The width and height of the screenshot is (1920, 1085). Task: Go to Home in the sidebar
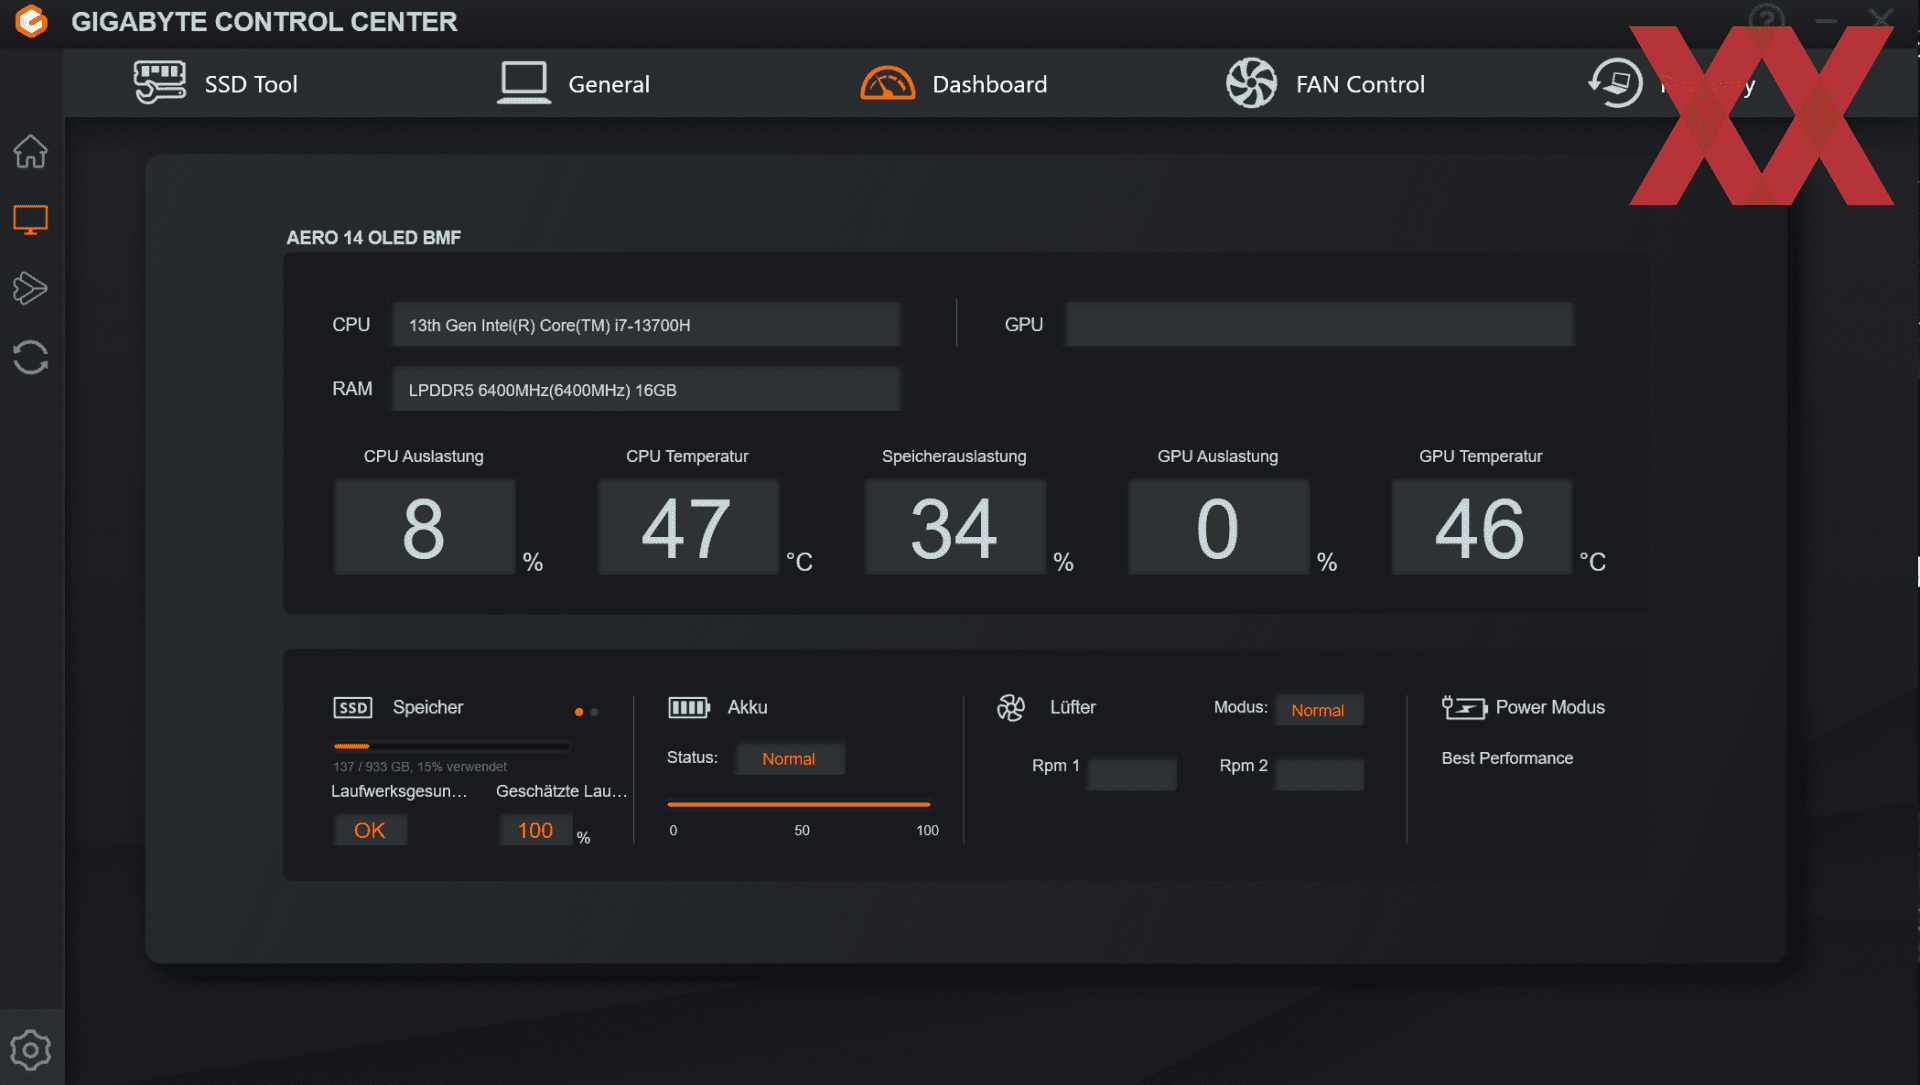(30, 152)
